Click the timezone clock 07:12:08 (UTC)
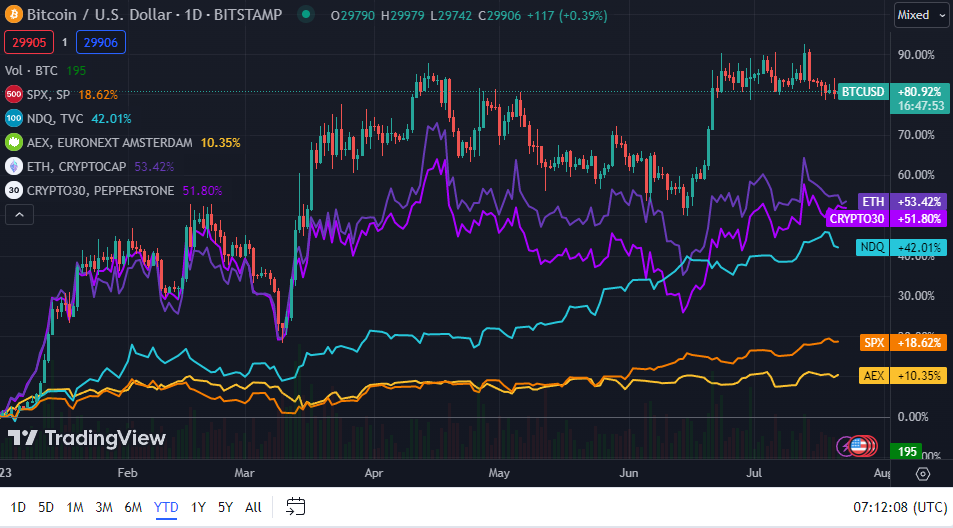 point(900,507)
